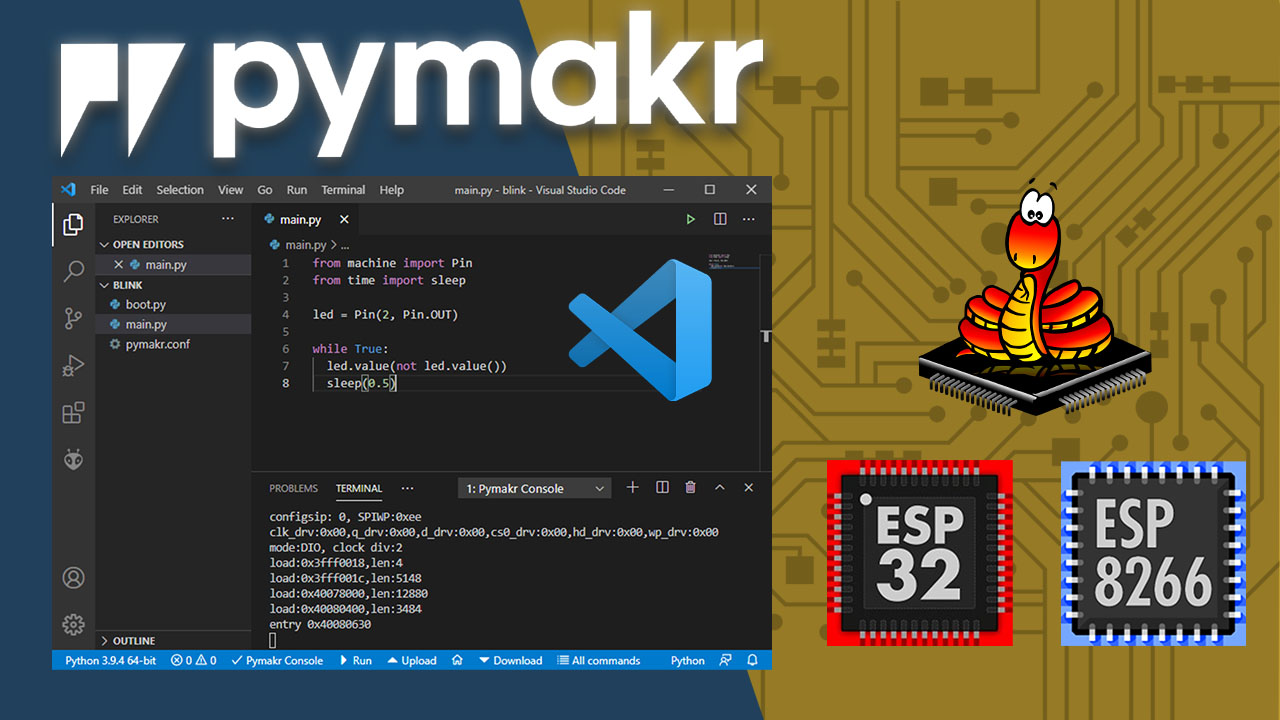The image size is (1280, 720).
Task: Open the '1: Pymakr Console' terminal dropdown
Action: coord(533,487)
